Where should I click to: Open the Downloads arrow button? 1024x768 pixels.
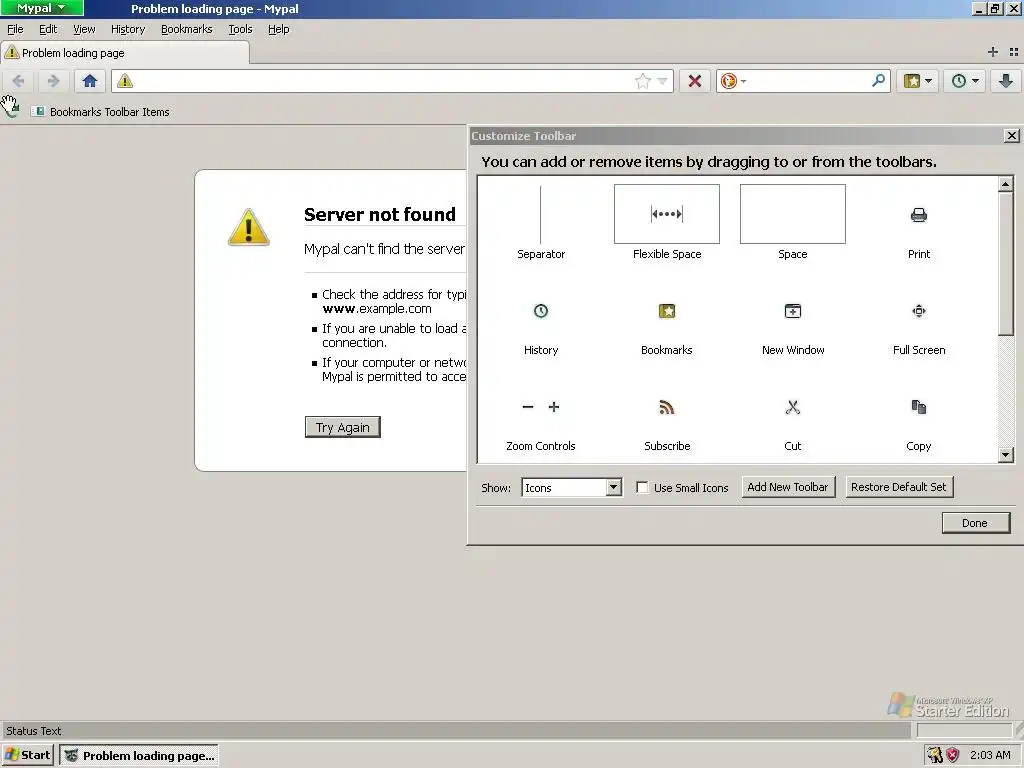(x=1006, y=81)
